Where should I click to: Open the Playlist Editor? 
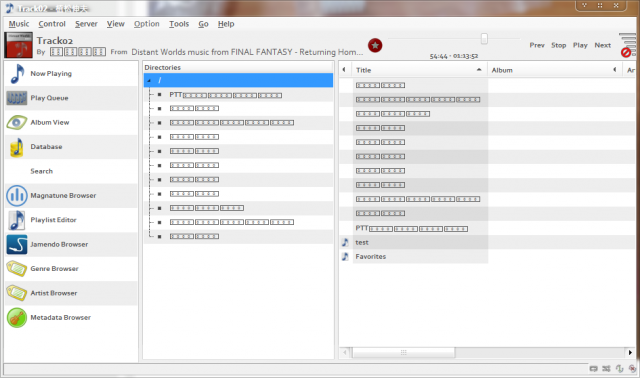(71, 220)
